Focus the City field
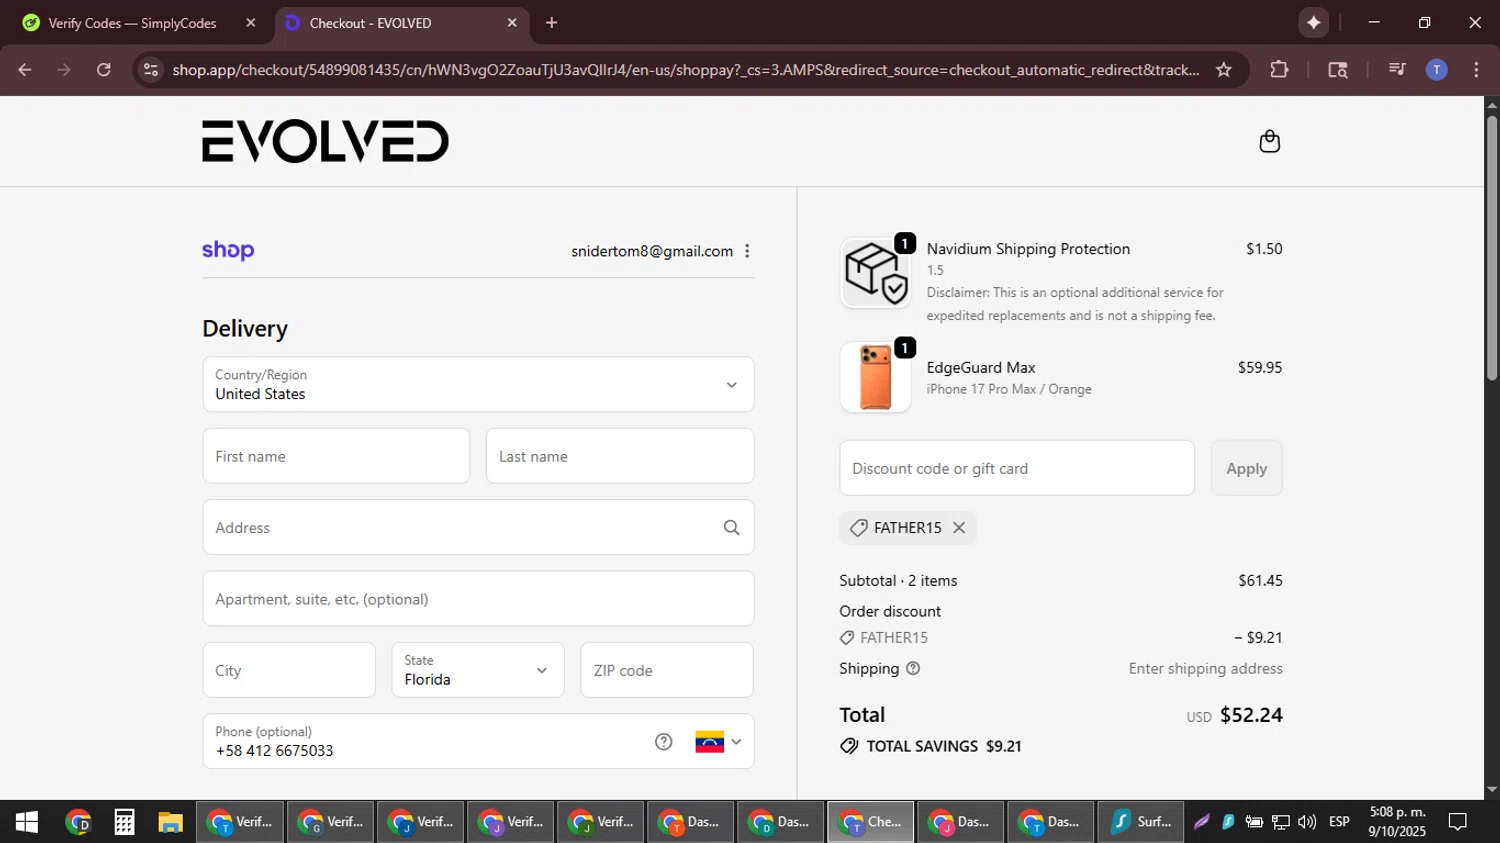This screenshot has width=1500, height=843. pyautogui.click(x=289, y=670)
